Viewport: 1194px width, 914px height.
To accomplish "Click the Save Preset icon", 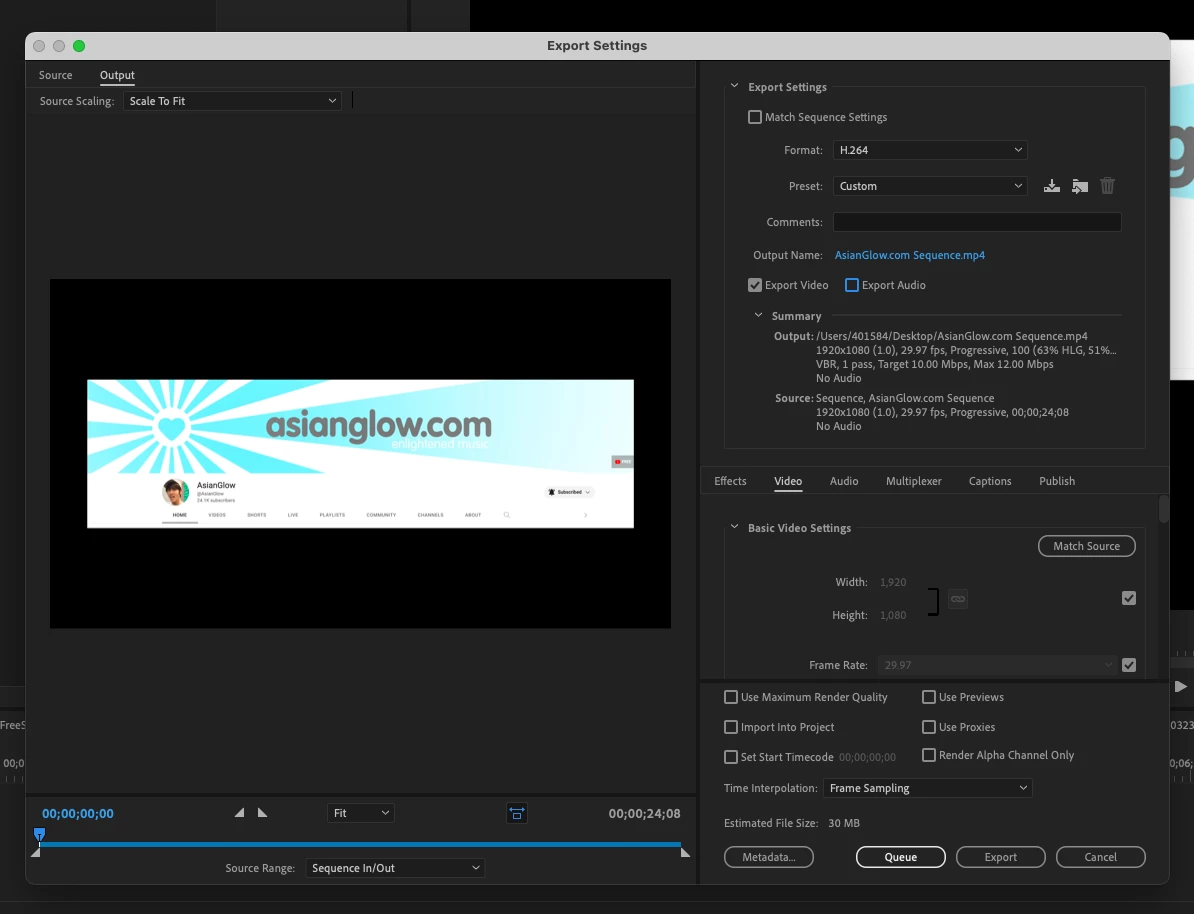I will click(x=1052, y=186).
